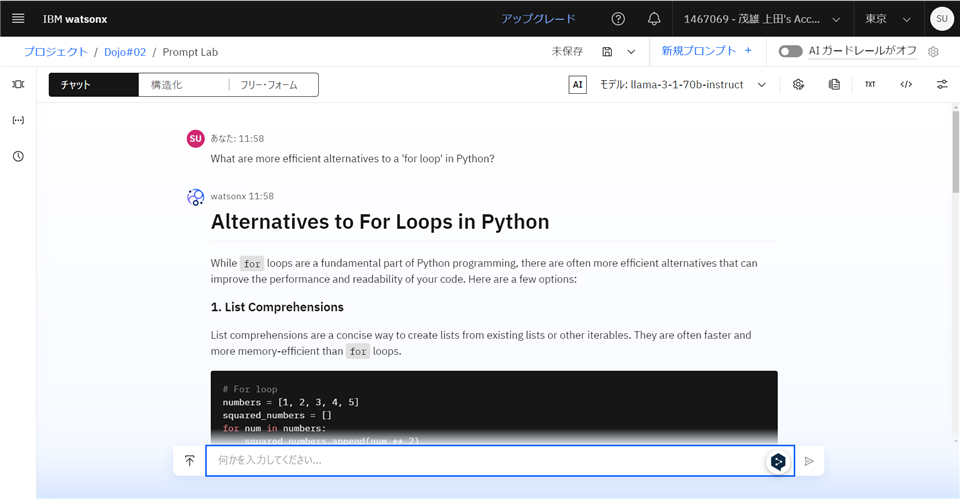Viewport: 960px width, 499px height.
Task: Show the prompt text with TXT icon
Action: (x=870, y=84)
